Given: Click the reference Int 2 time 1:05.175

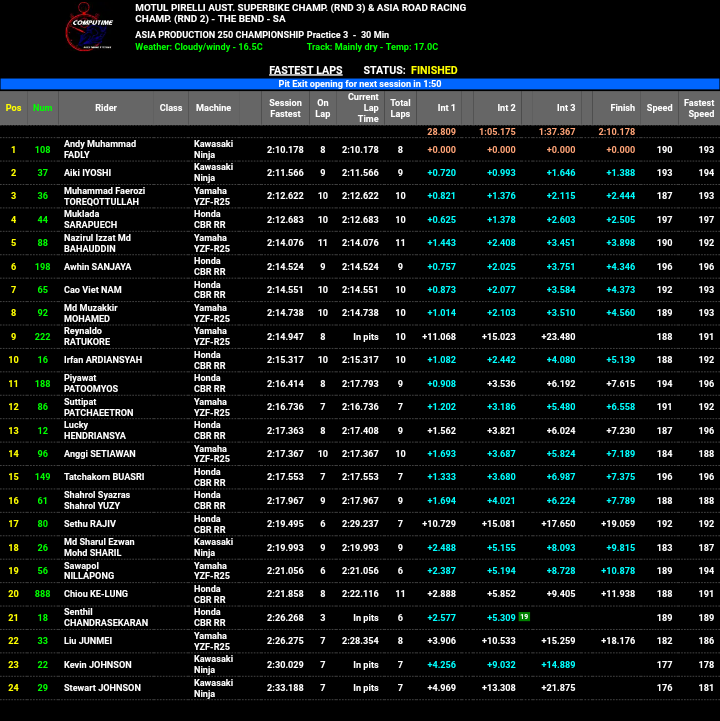Looking at the screenshot, I should point(497,132).
